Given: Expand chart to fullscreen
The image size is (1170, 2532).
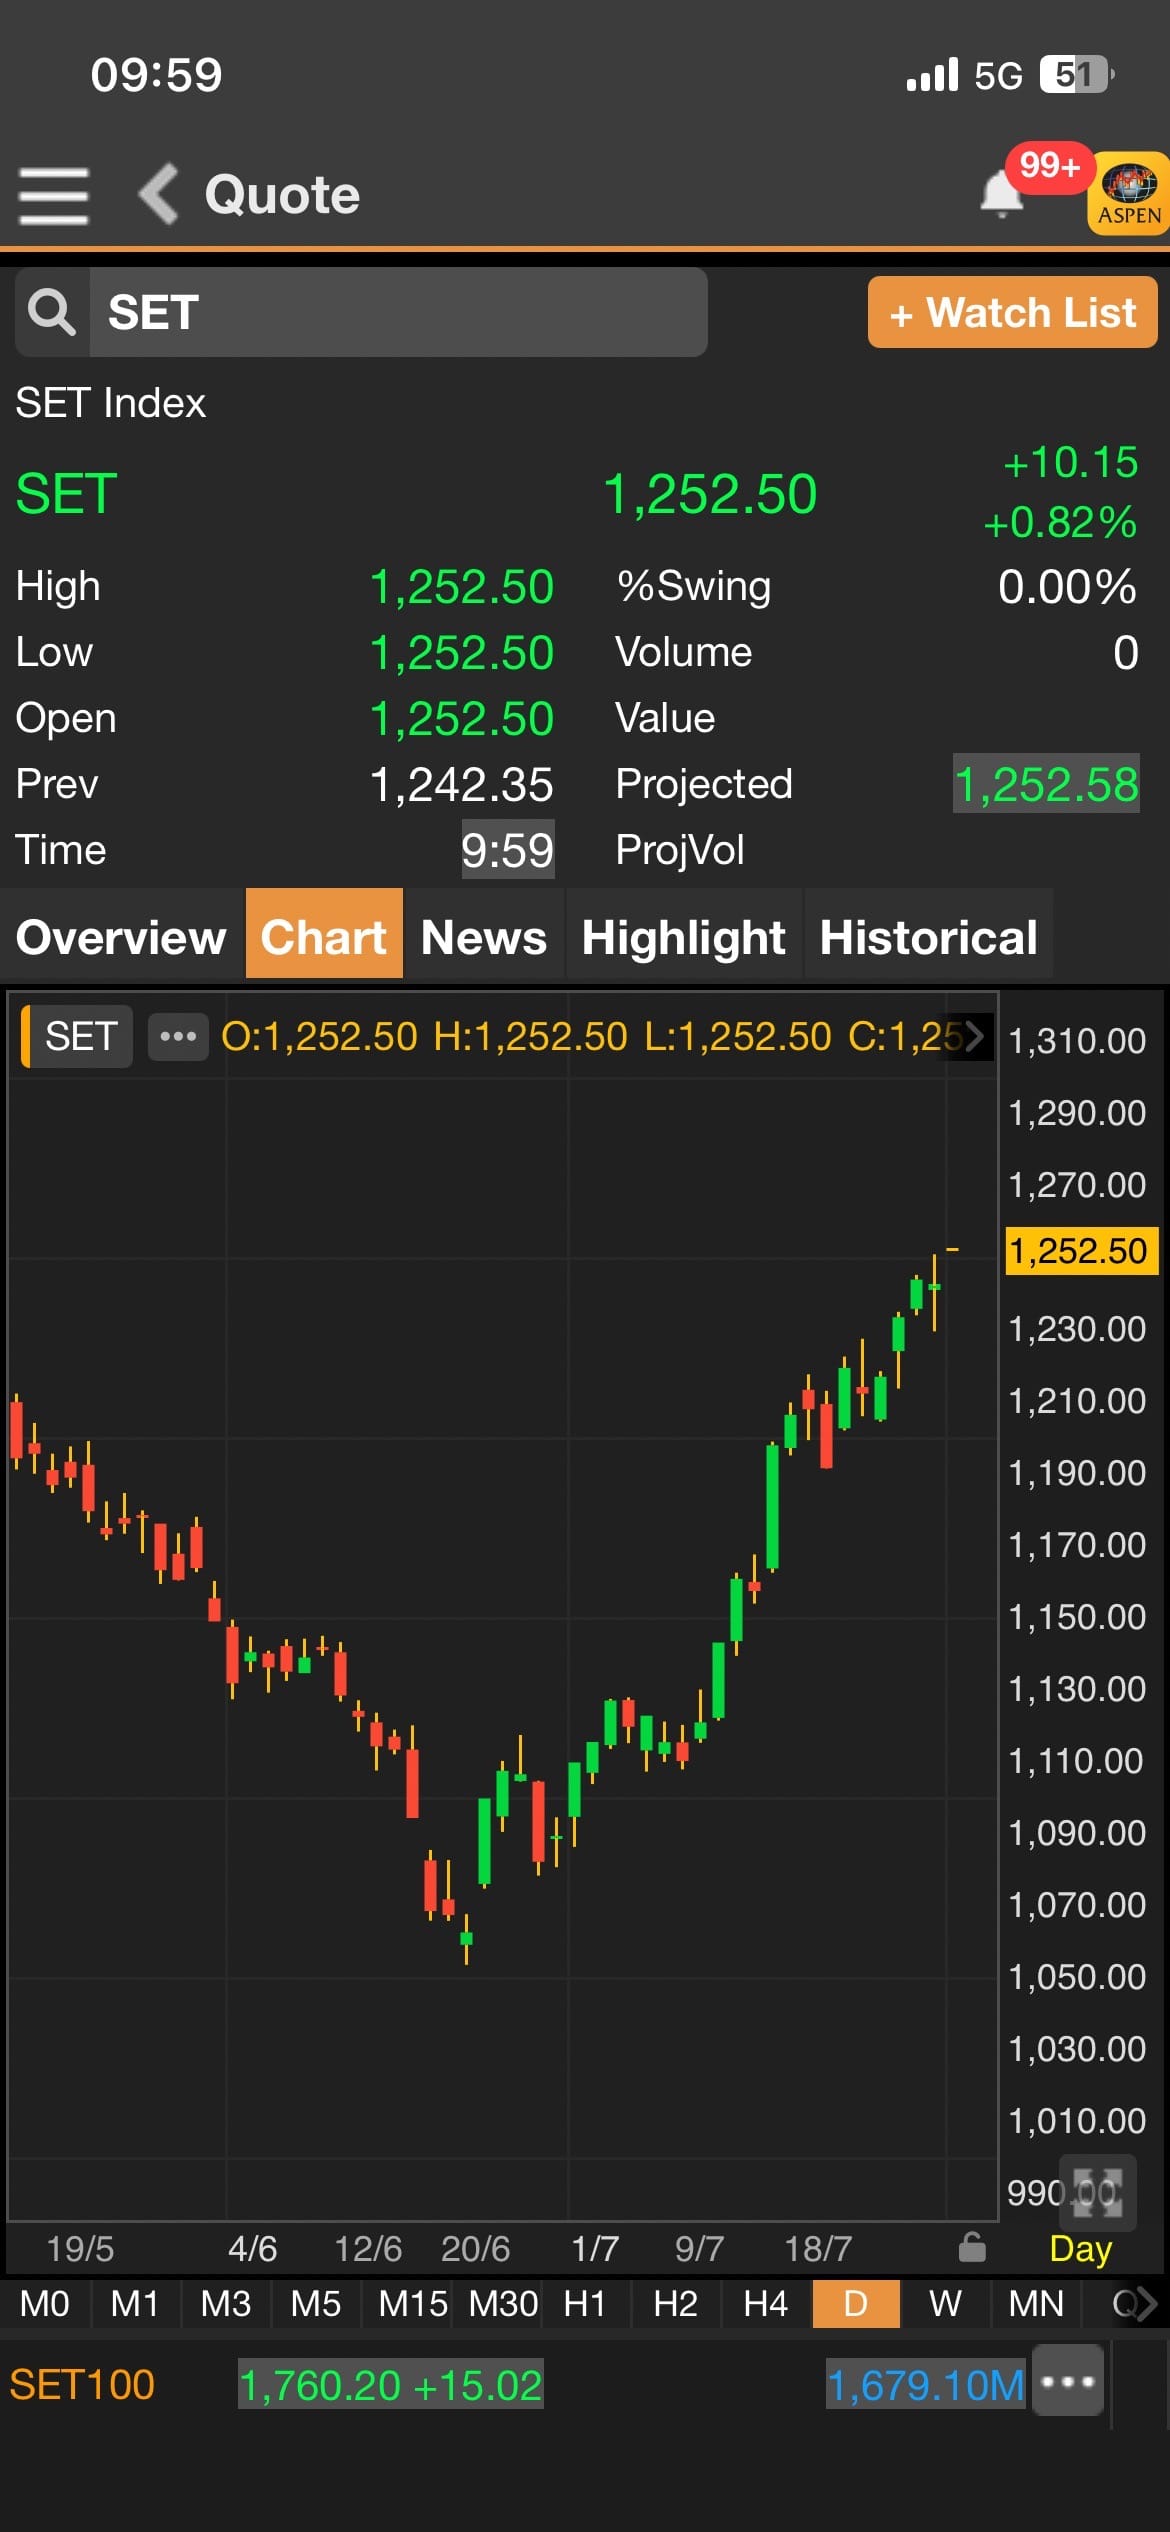Looking at the screenshot, I should [x=1097, y=2193].
